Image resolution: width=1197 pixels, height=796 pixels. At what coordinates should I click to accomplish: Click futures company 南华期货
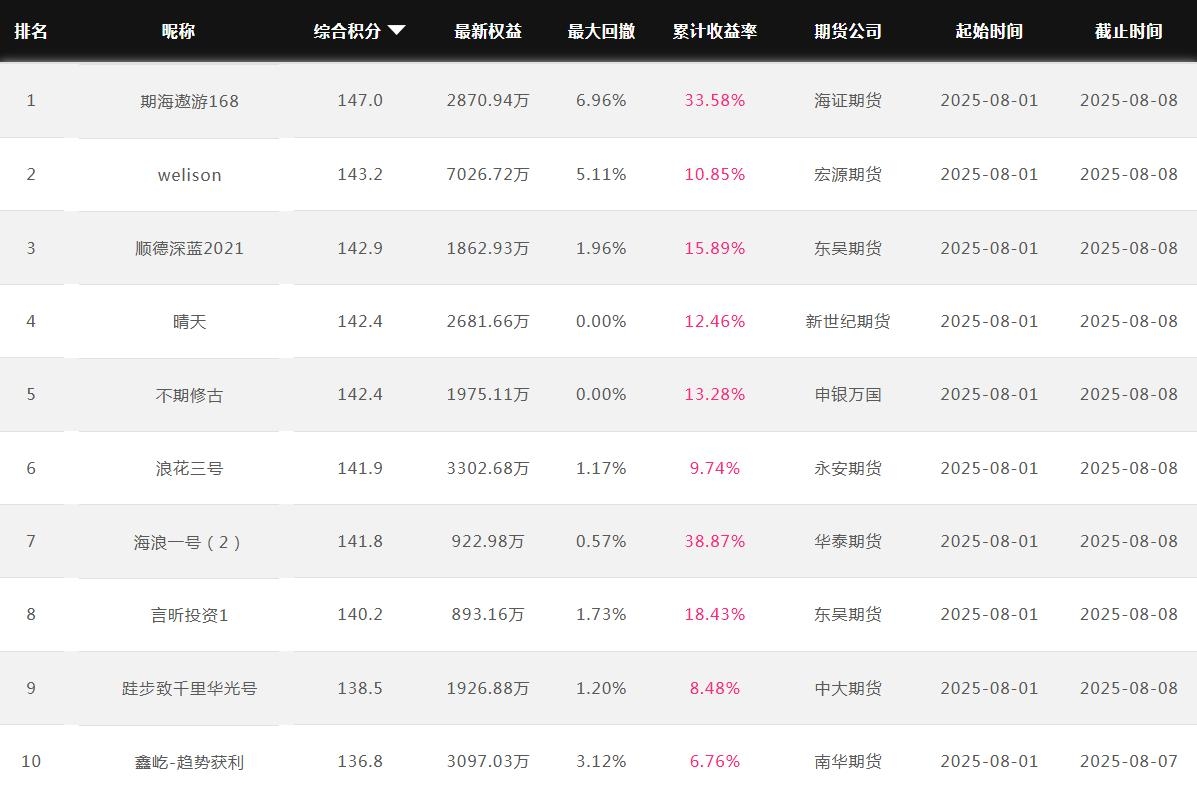tap(847, 761)
